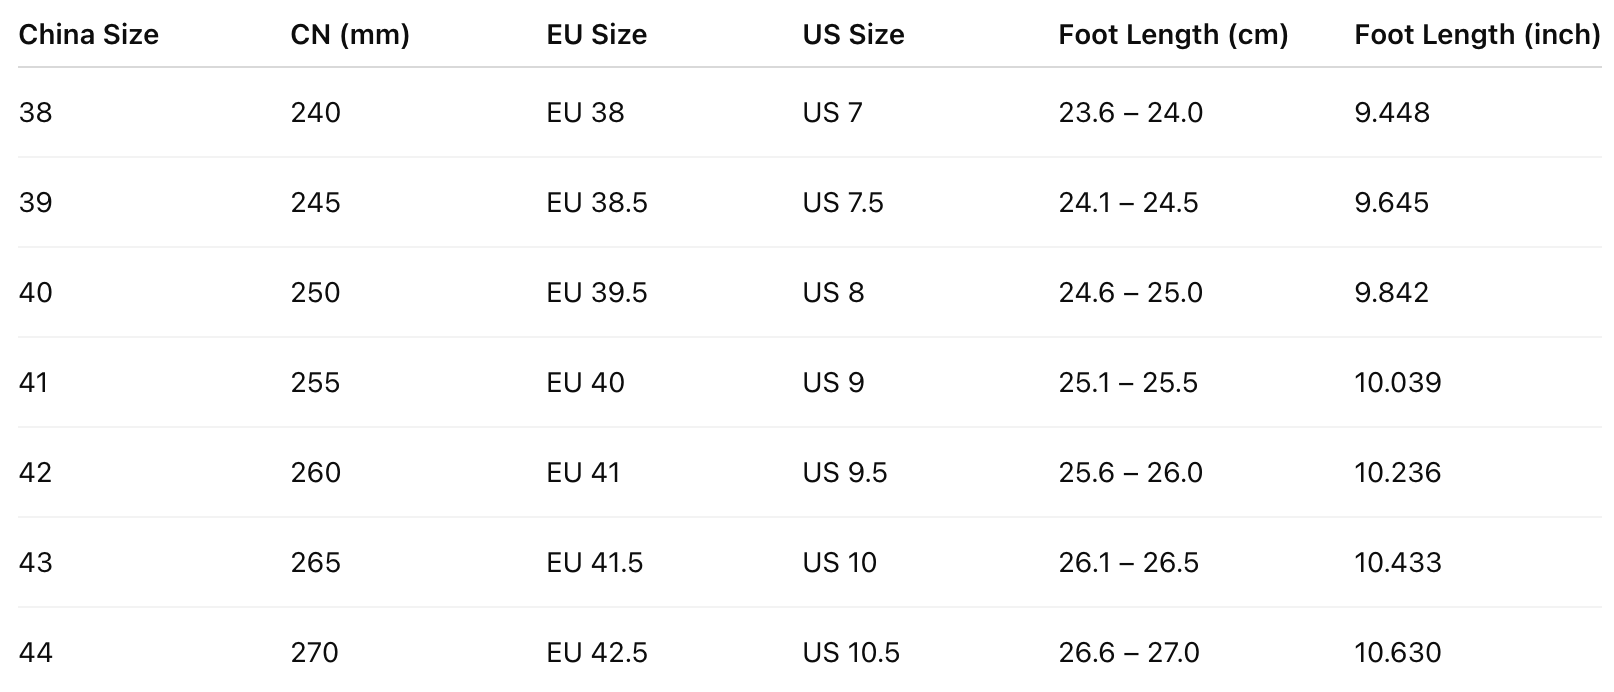Select the EU Size column header
The image size is (1614, 692).
click(596, 35)
